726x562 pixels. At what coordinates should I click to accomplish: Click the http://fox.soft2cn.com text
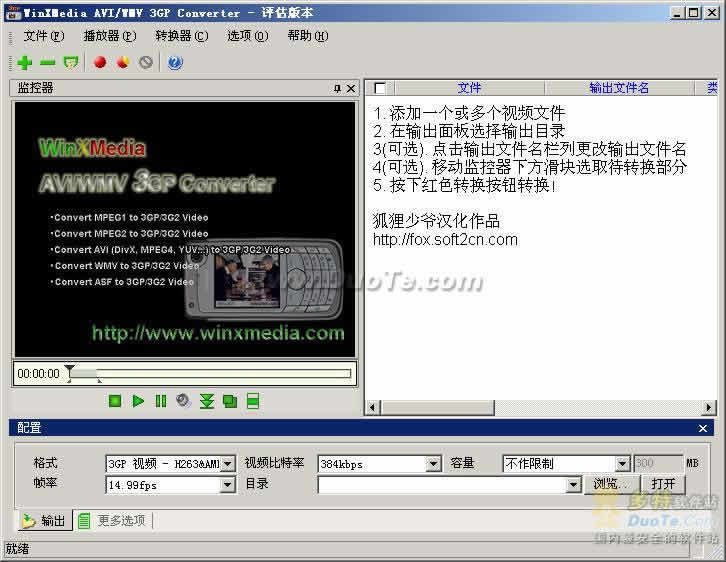click(445, 239)
